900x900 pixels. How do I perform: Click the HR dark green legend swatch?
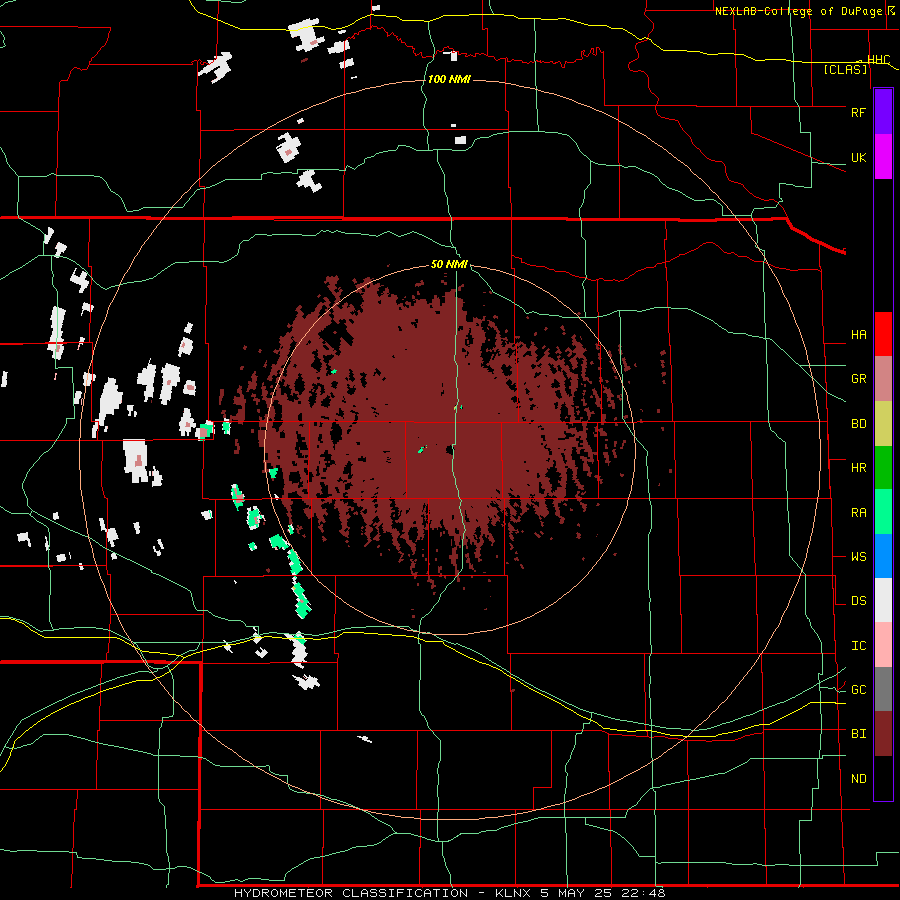883,468
